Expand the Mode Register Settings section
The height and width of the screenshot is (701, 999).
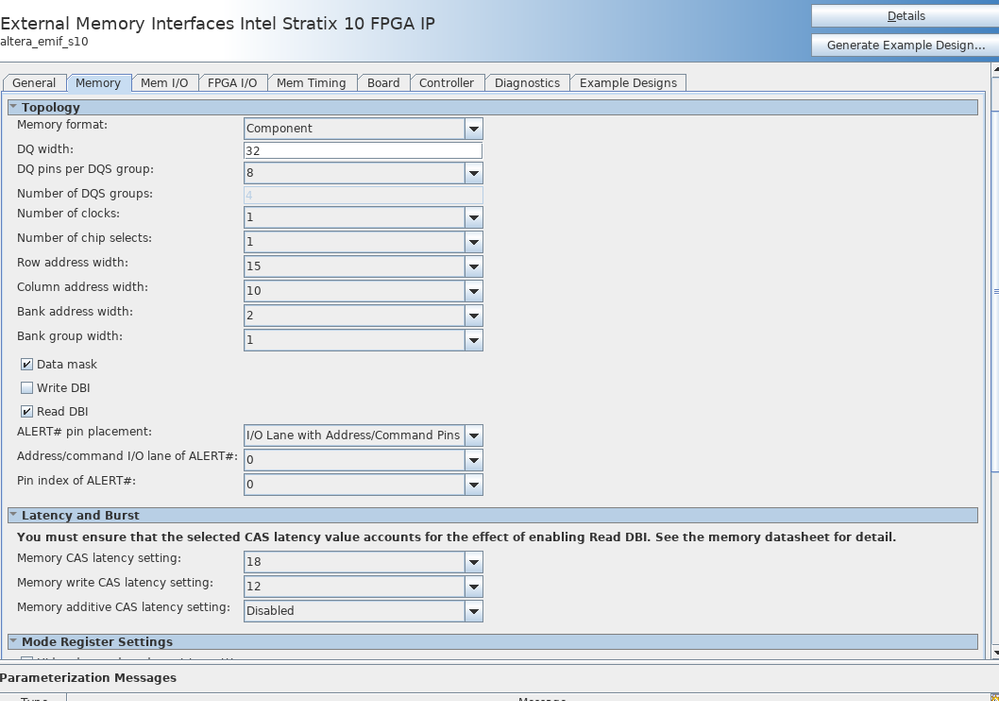coord(13,642)
